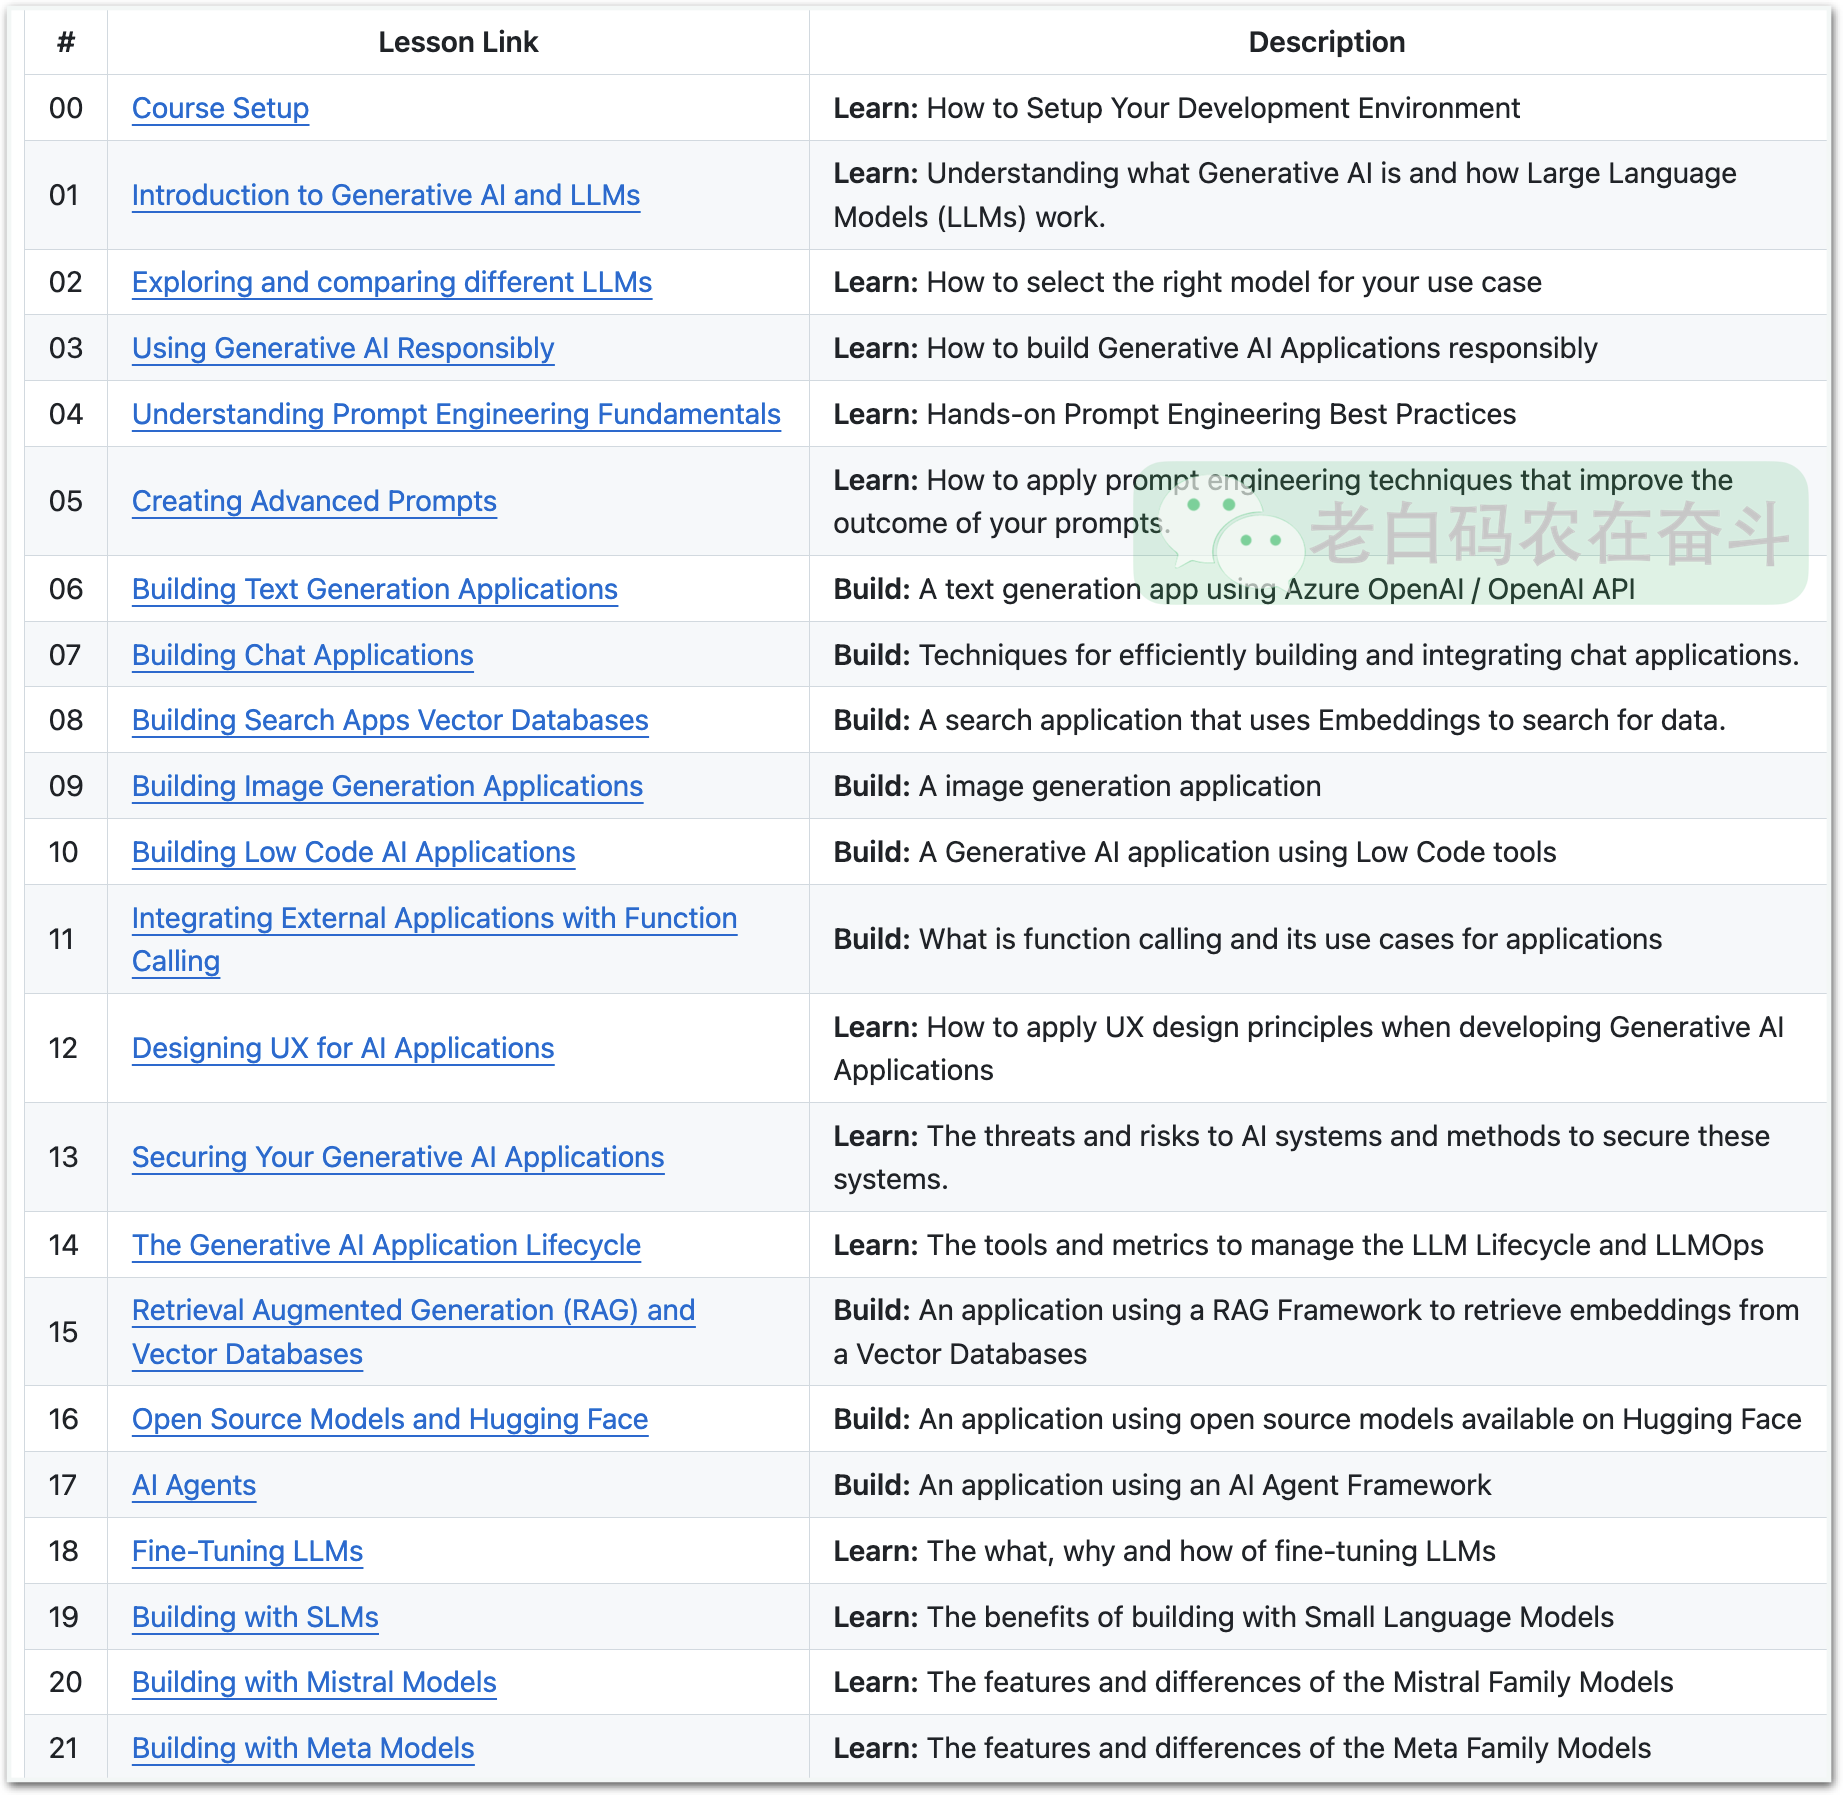
Task: Open Building Text Generation Applications link
Action: tap(375, 589)
